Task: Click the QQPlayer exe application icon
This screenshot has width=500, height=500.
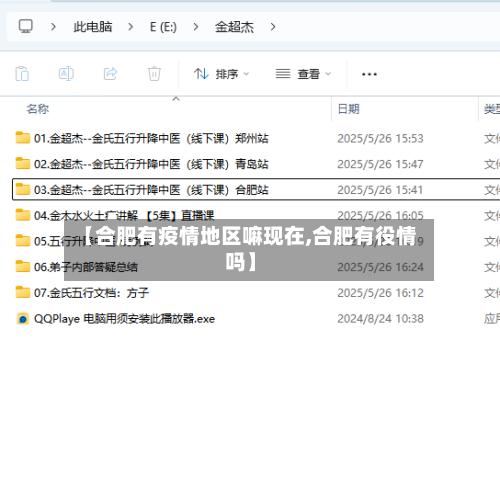Action: (23, 319)
